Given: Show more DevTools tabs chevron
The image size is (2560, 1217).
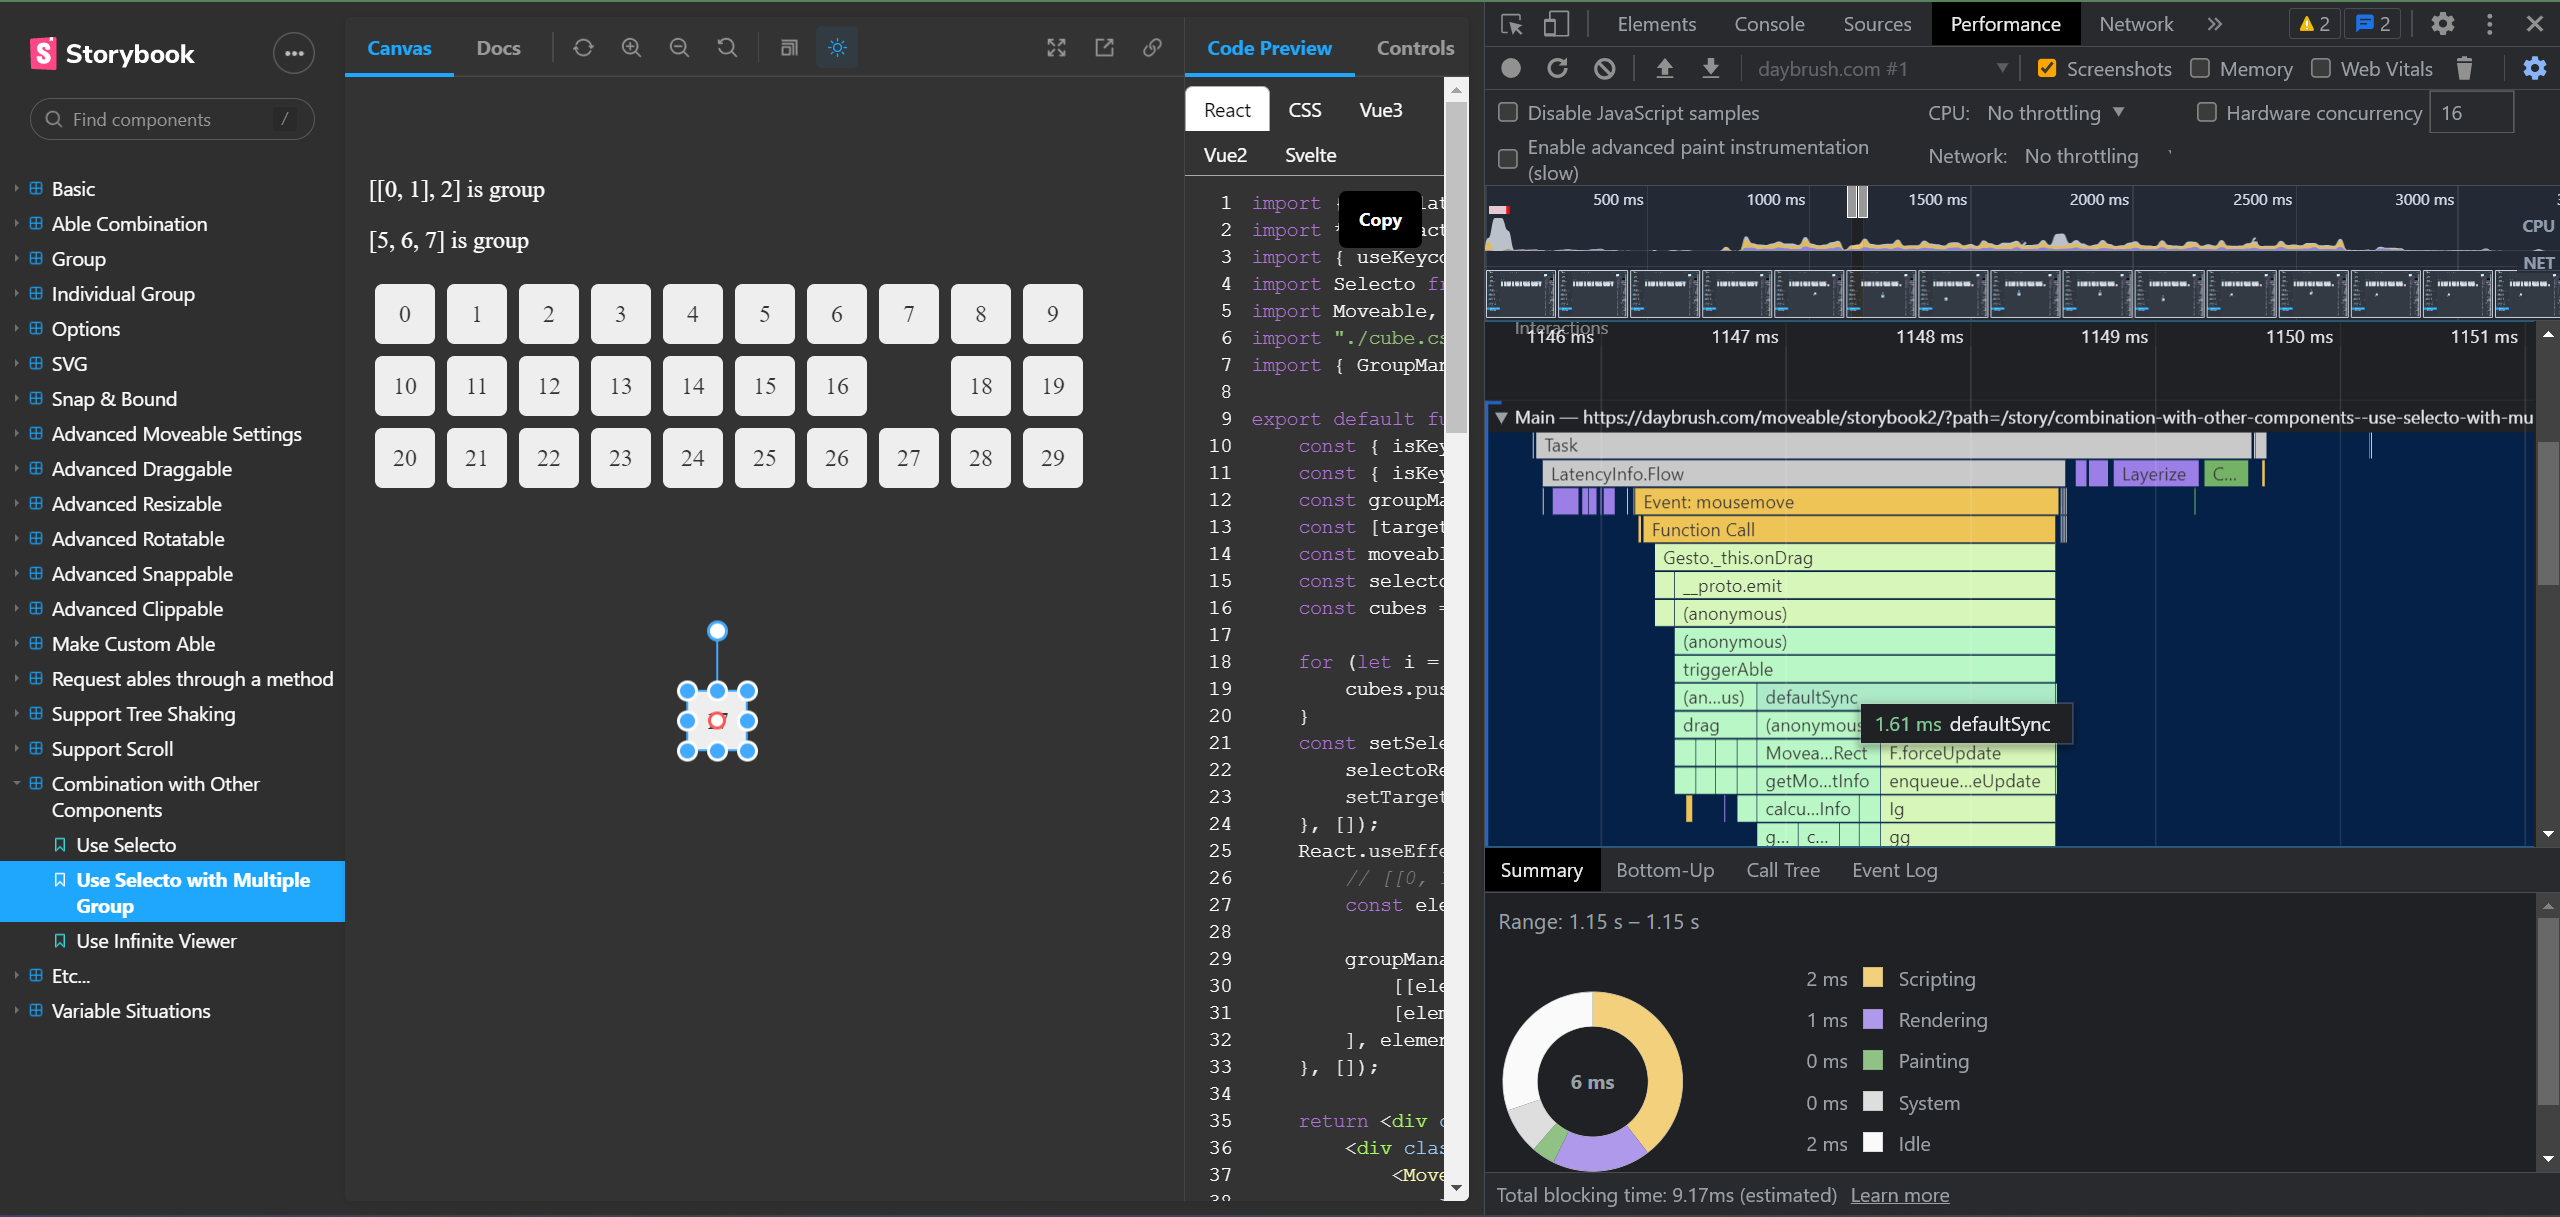Looking at the screenshot, I should point(2215,24).
